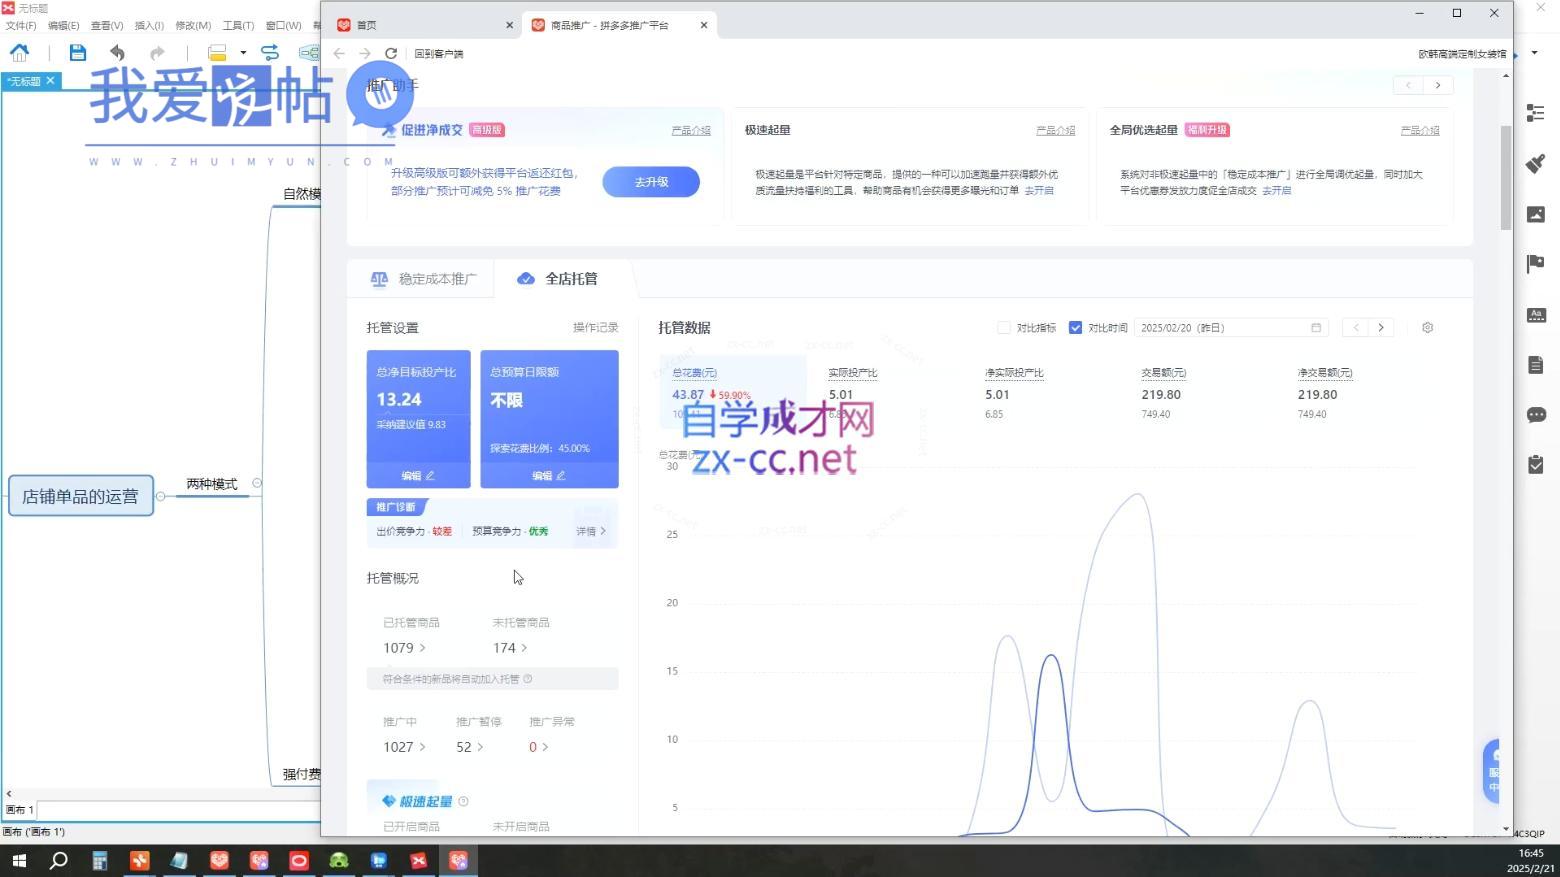Close the 无标题 document tab in XMind

click(x=50, y=80)
